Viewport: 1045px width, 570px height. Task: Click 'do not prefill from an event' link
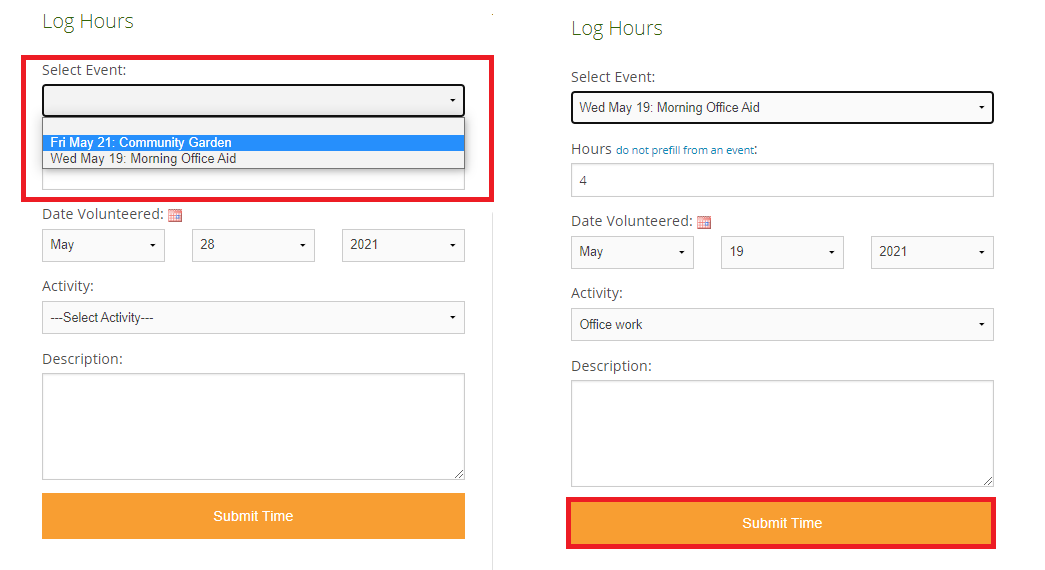point(685,151)
